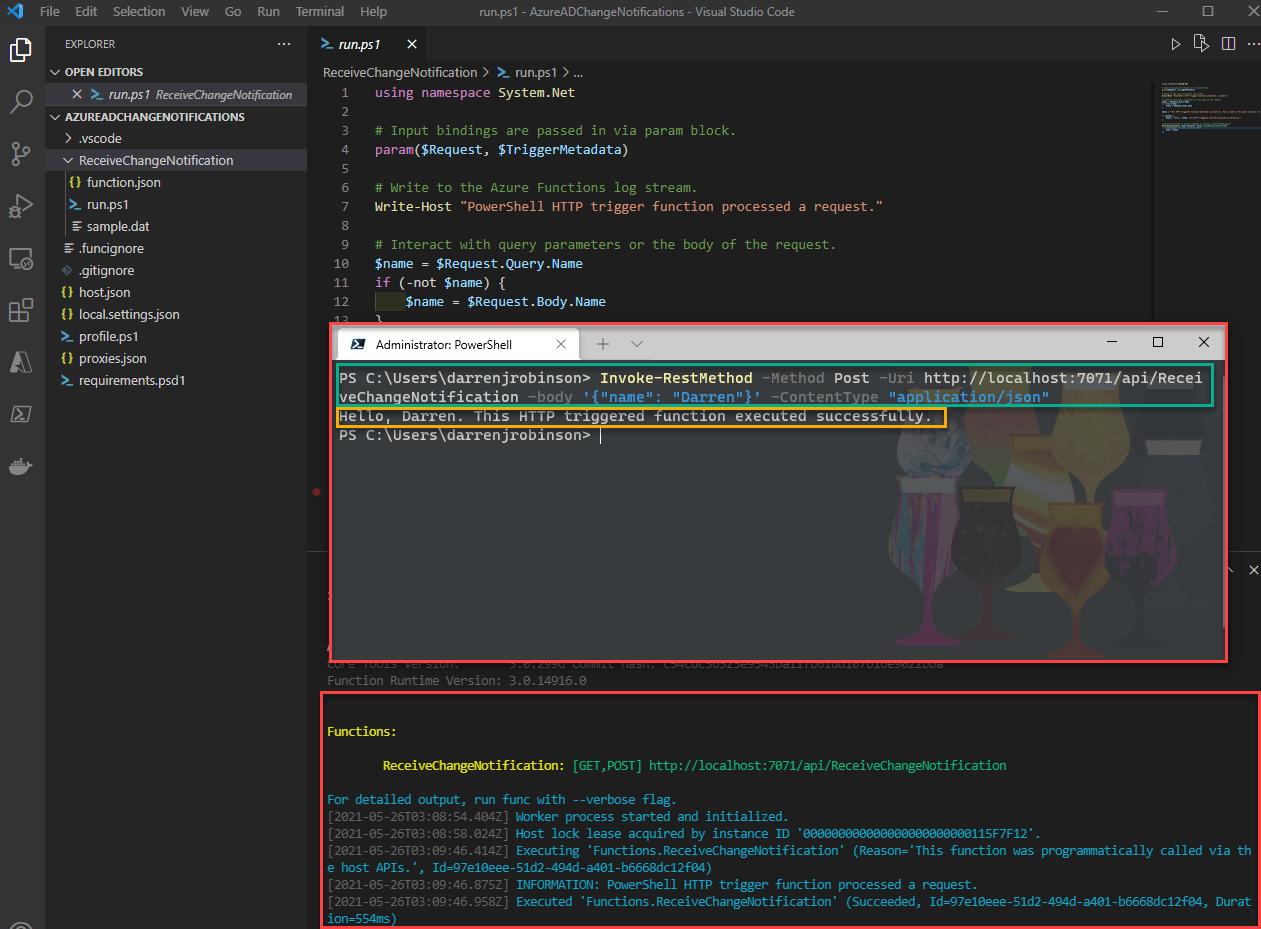Click the param($Request, $TriggerMetadata) line
1261x929 pixels.
point(501,149)
